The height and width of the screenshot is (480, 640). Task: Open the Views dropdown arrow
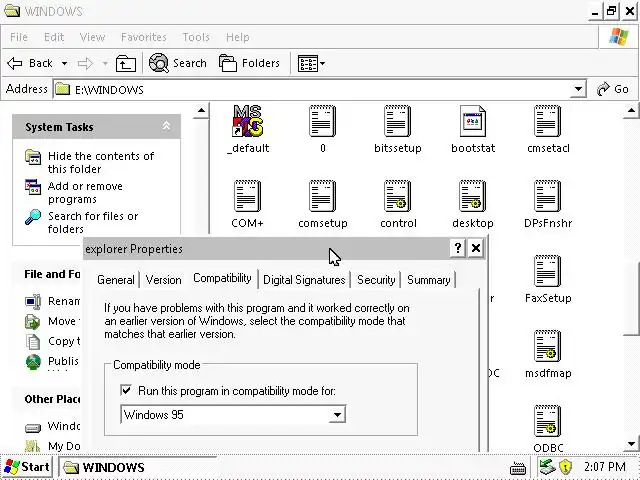point(323,64)
